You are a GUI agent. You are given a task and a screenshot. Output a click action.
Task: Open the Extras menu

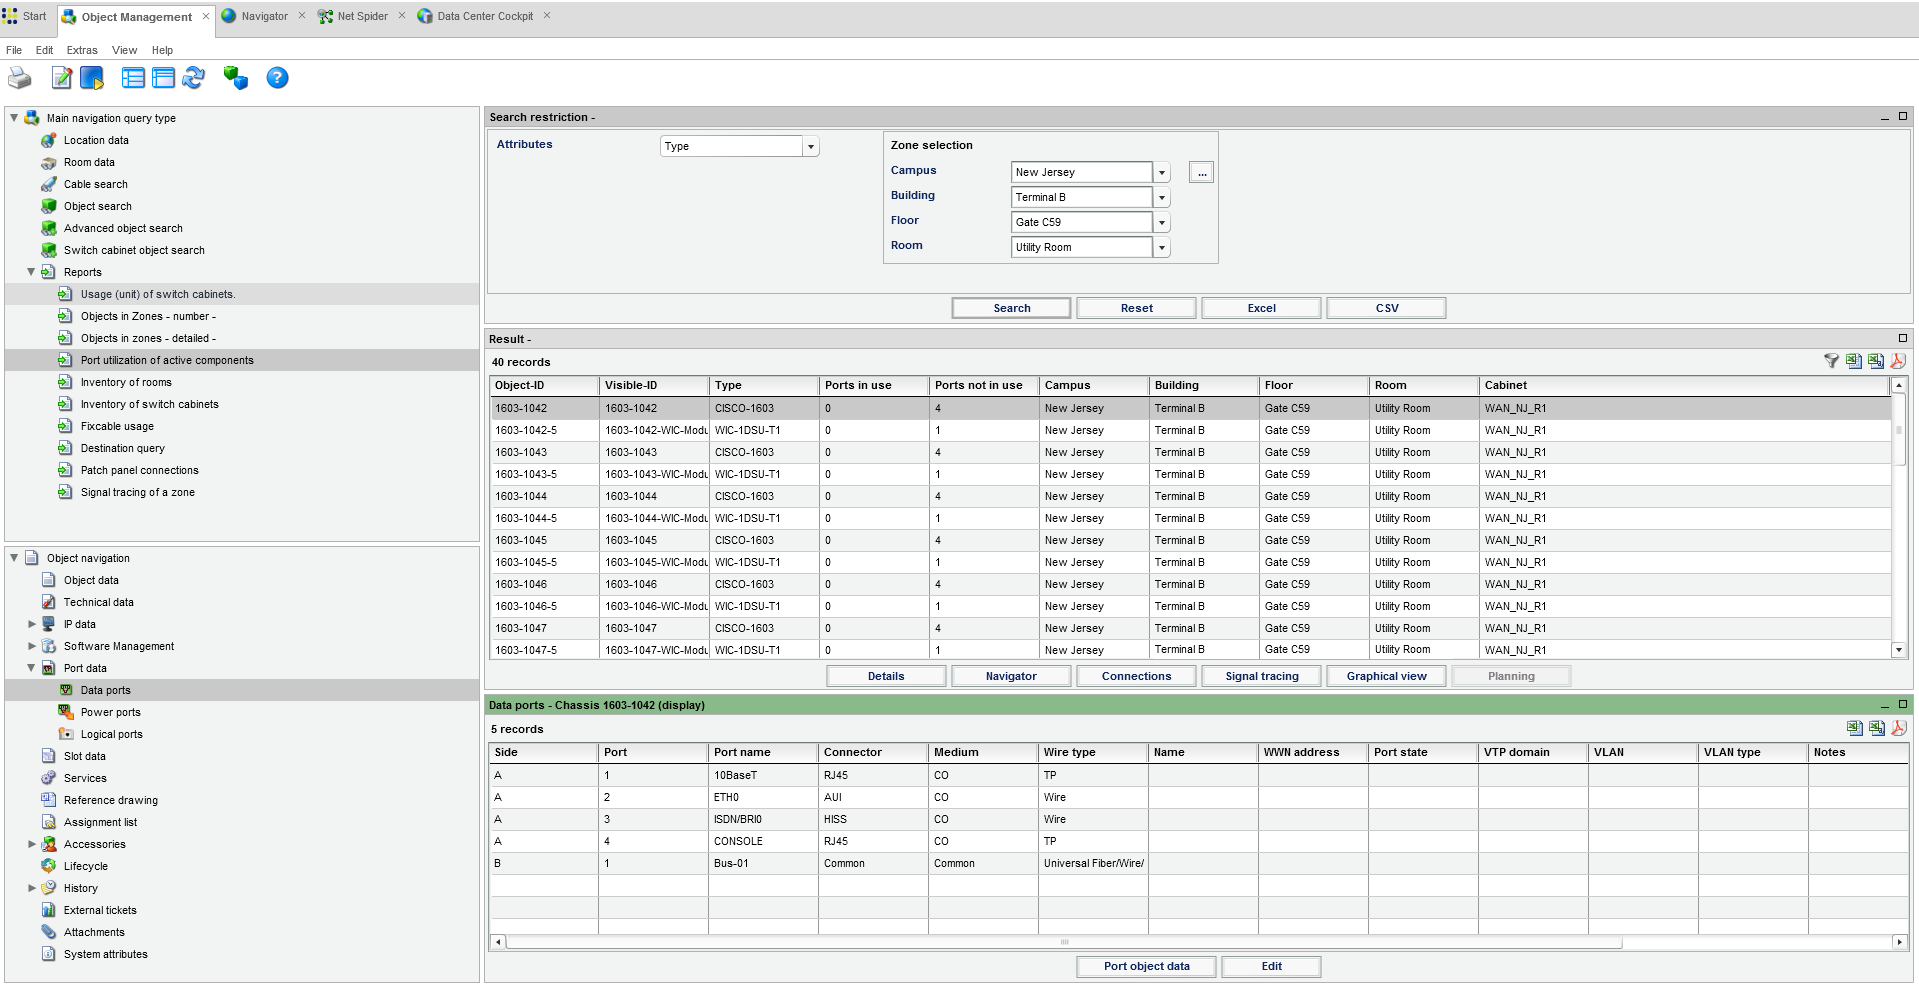pos(82,50)
